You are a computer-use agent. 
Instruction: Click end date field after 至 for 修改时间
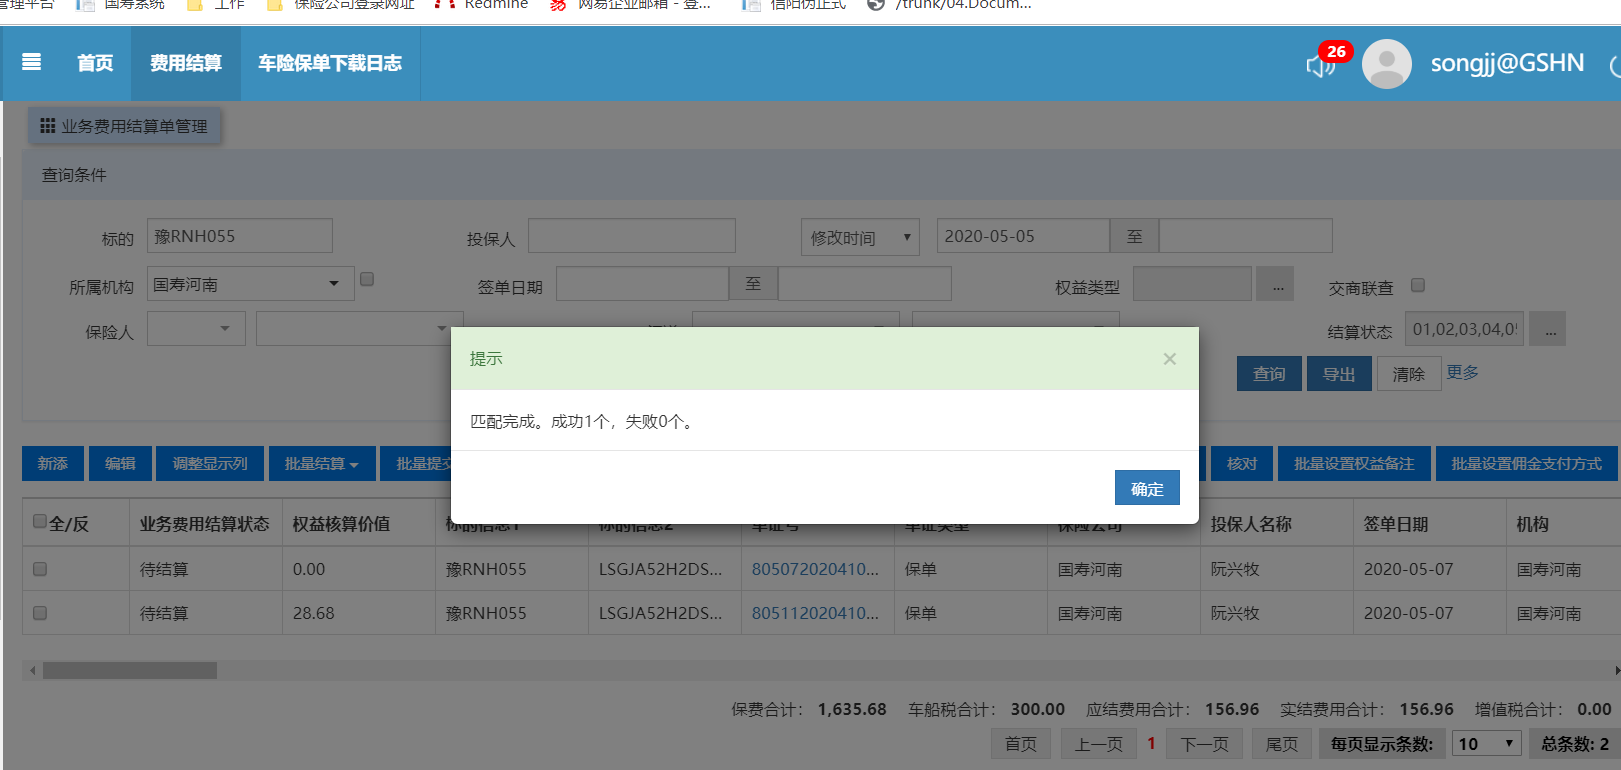(x=1246, y=236)
